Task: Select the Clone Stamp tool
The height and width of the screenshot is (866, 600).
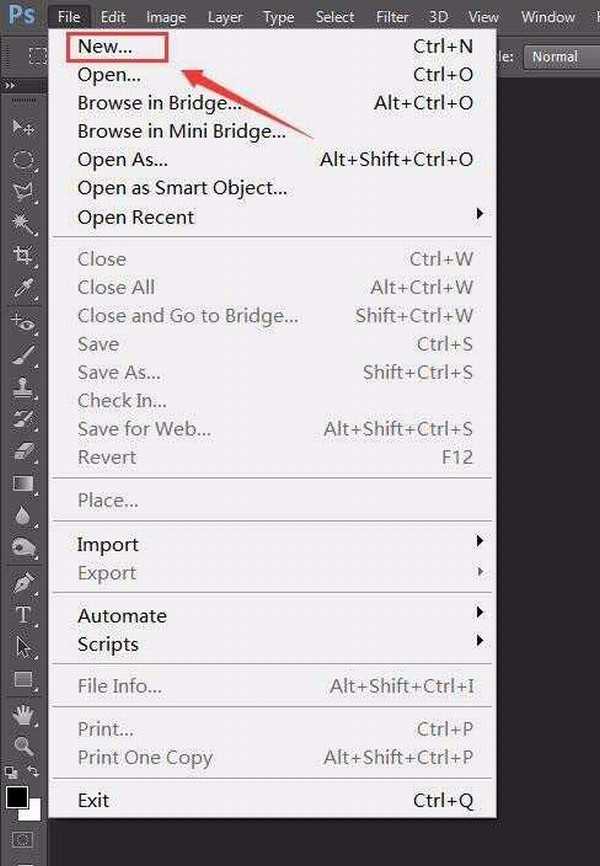Action: point(22,387)
